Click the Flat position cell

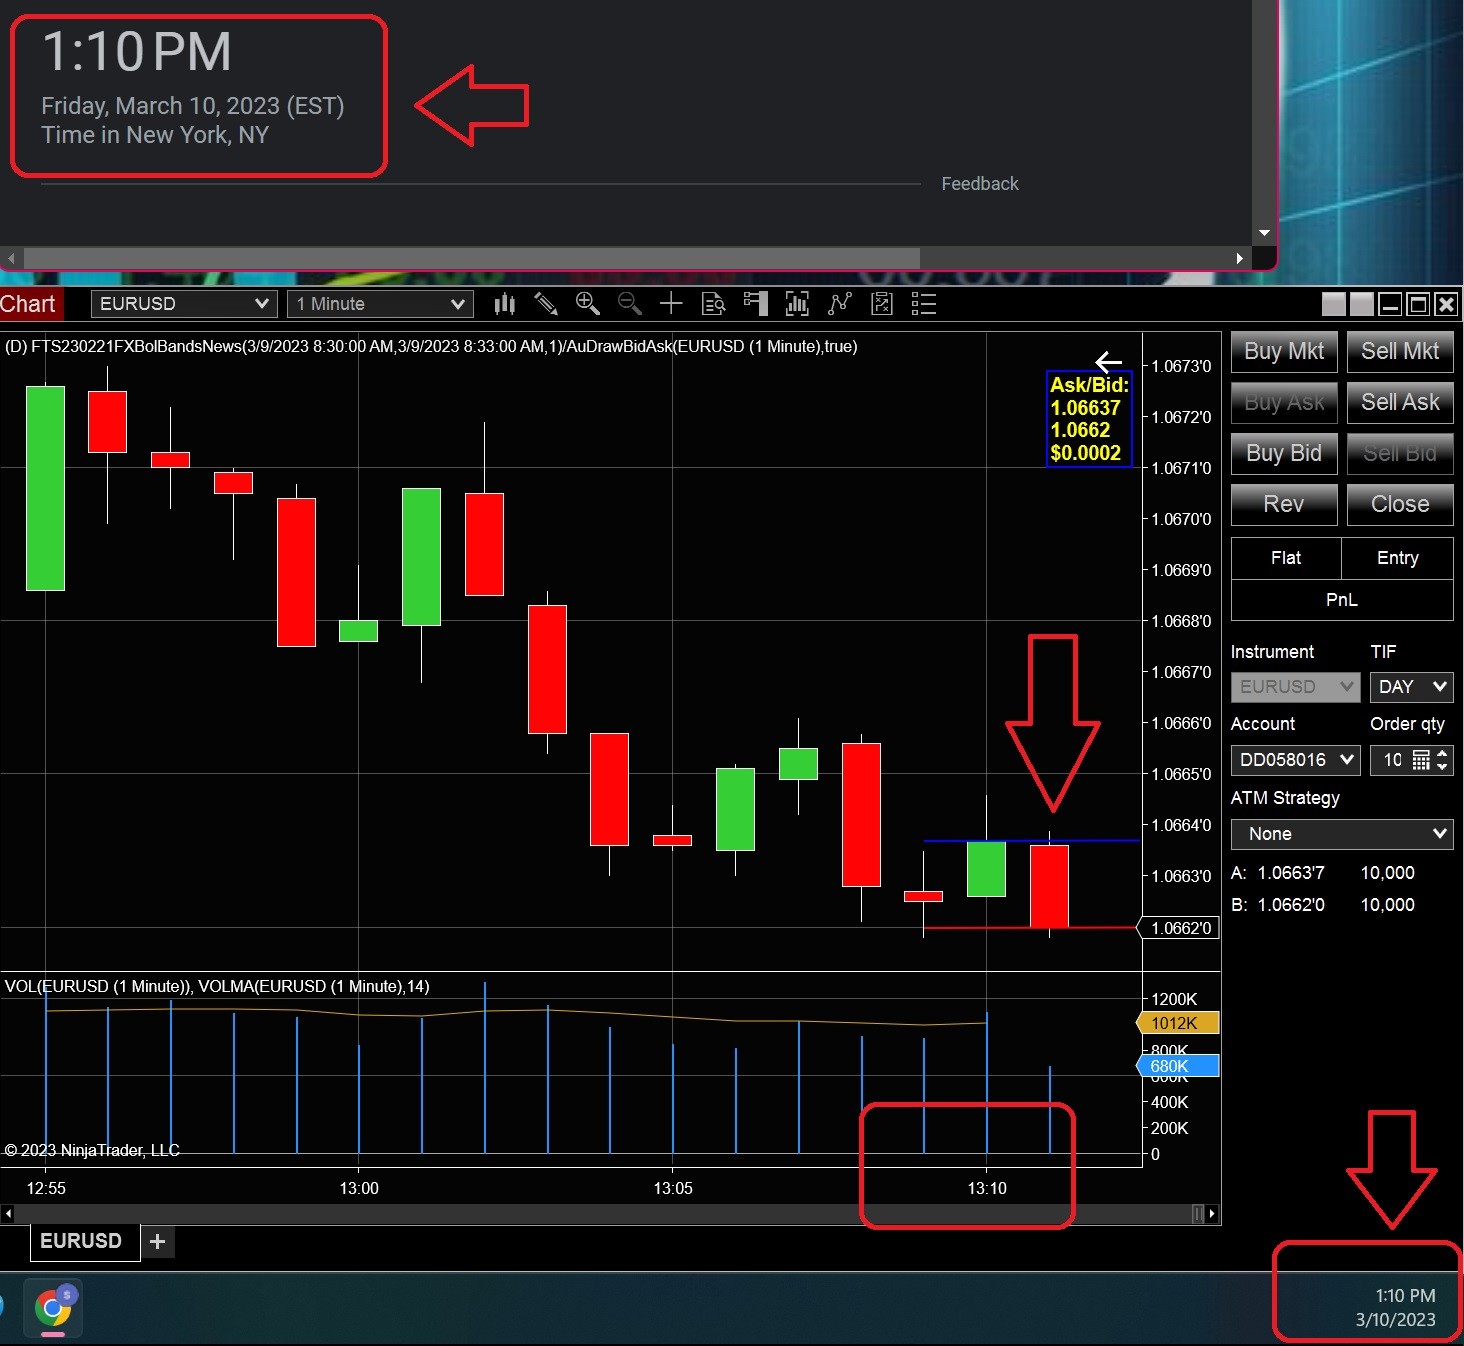click(x=1286, y=558)
